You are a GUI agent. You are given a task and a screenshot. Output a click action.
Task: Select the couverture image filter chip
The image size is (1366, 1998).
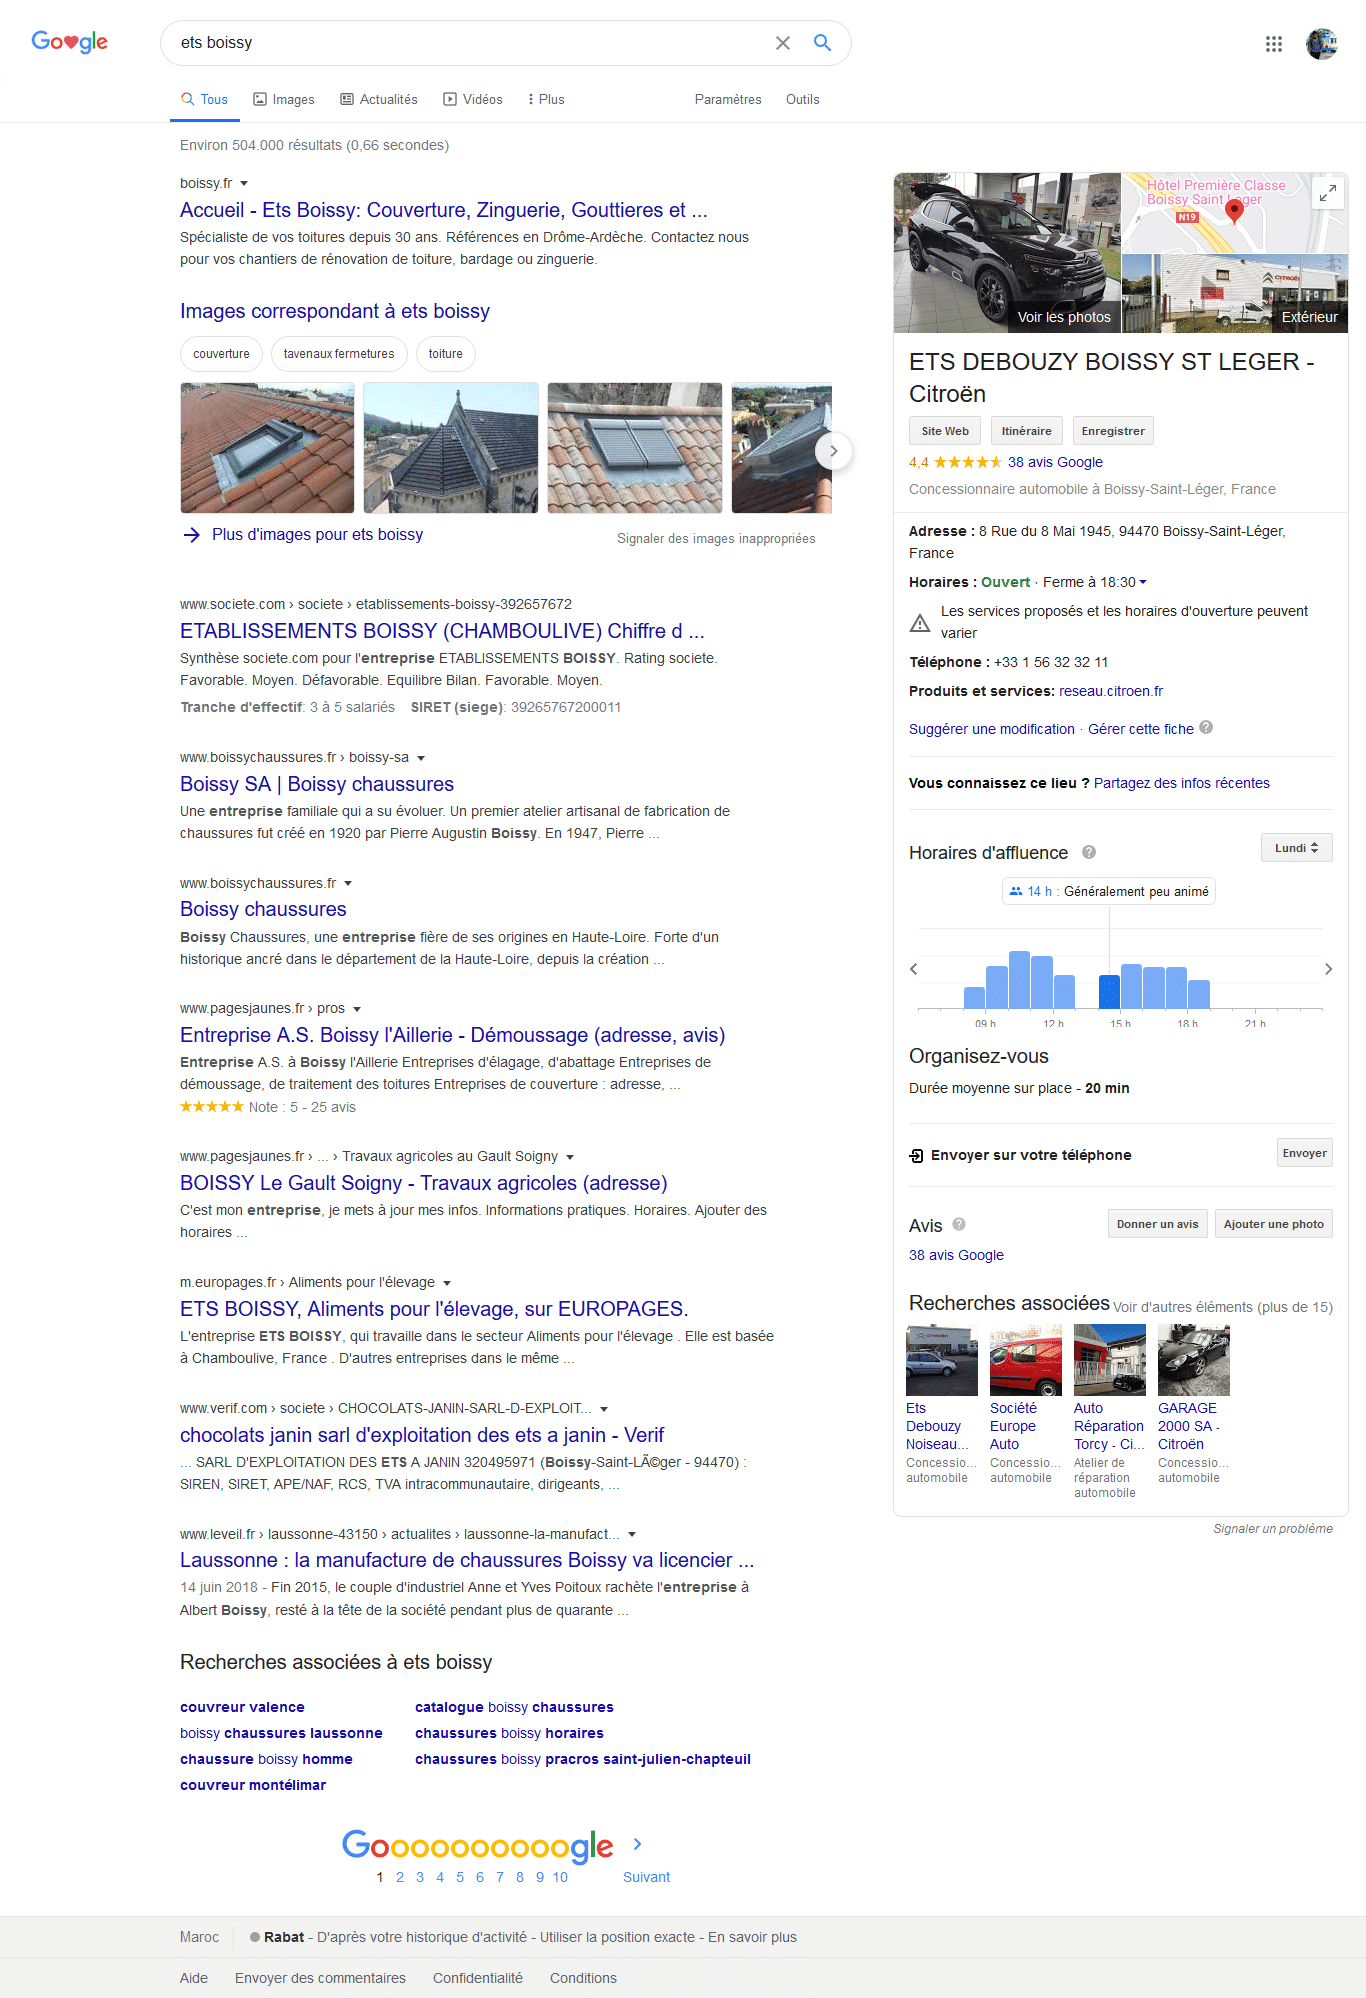222,354
